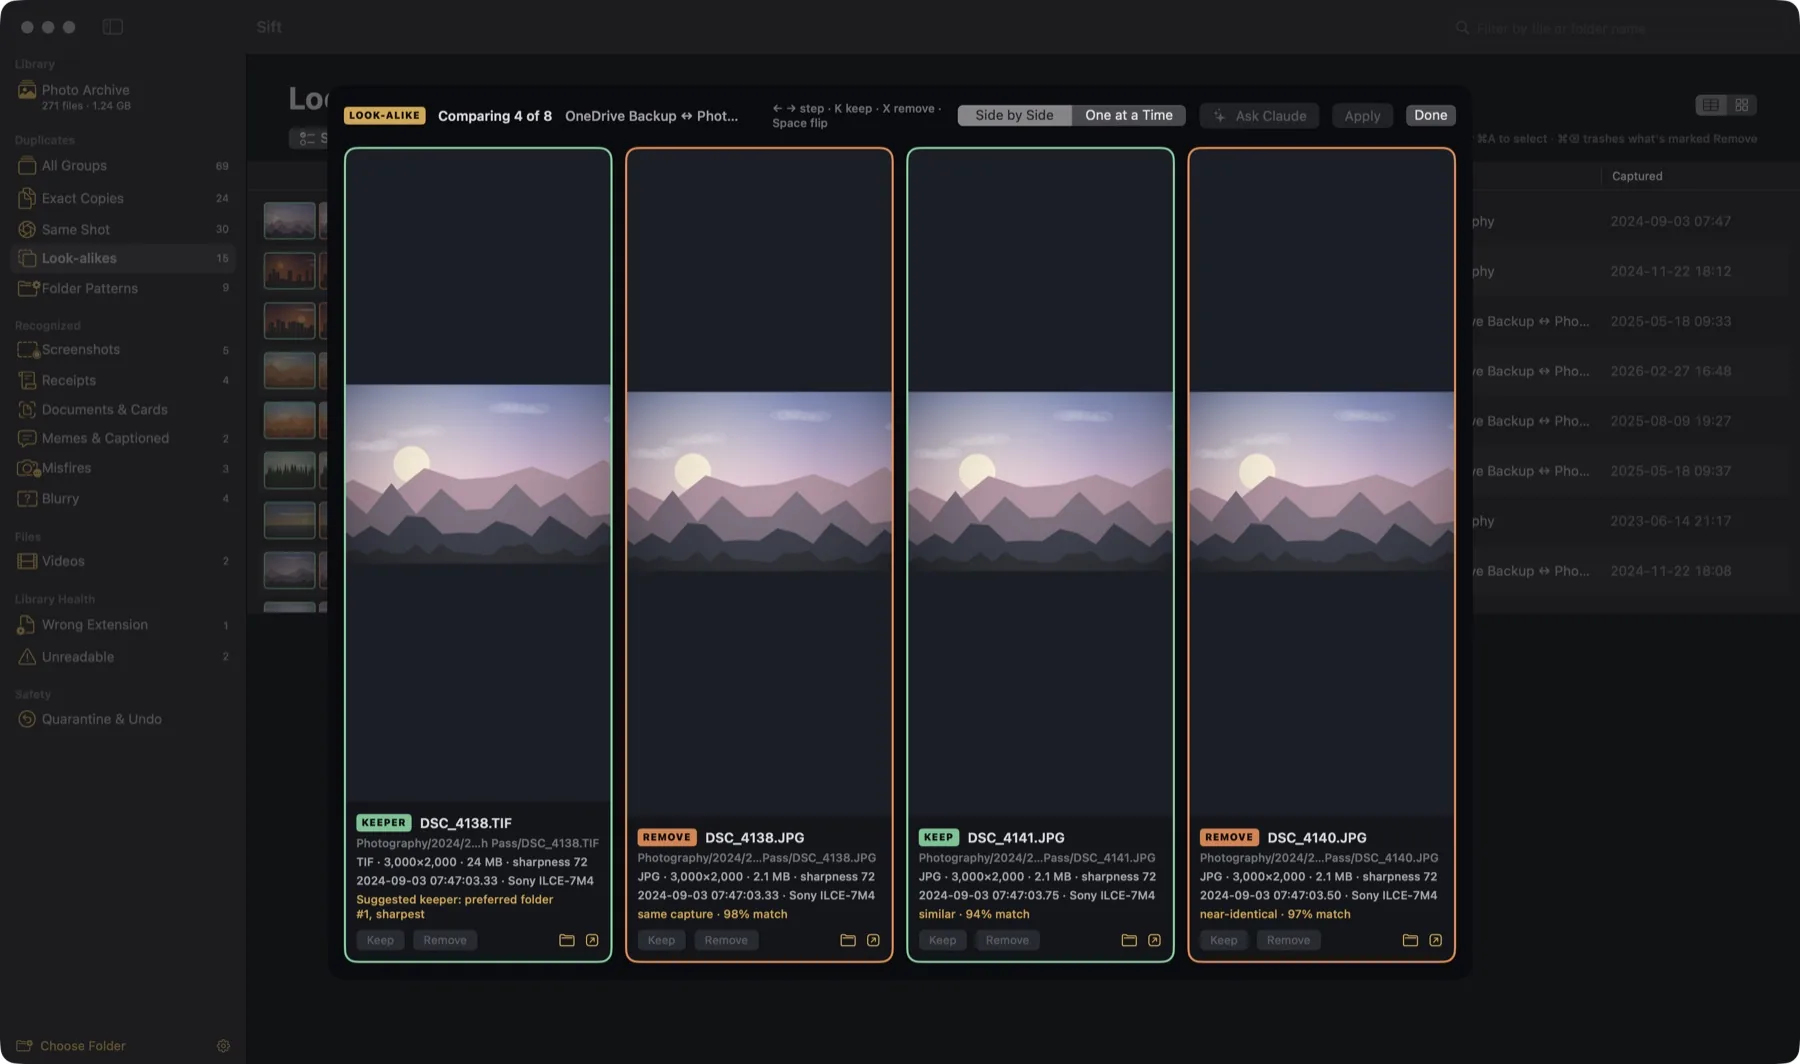Switch to list view layout icon
Viewport: 1800px width, 1064px height.
[x=1711, y=105]
